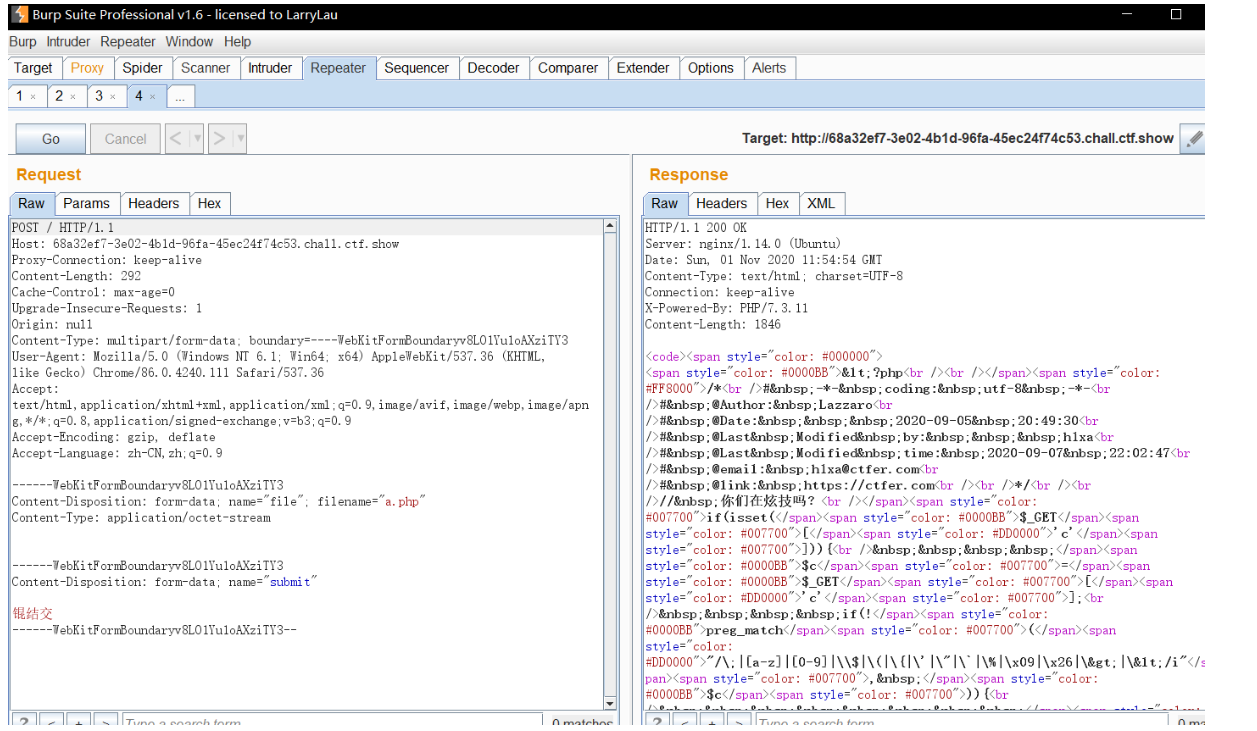Show the Response Hex view

(778, 203)
